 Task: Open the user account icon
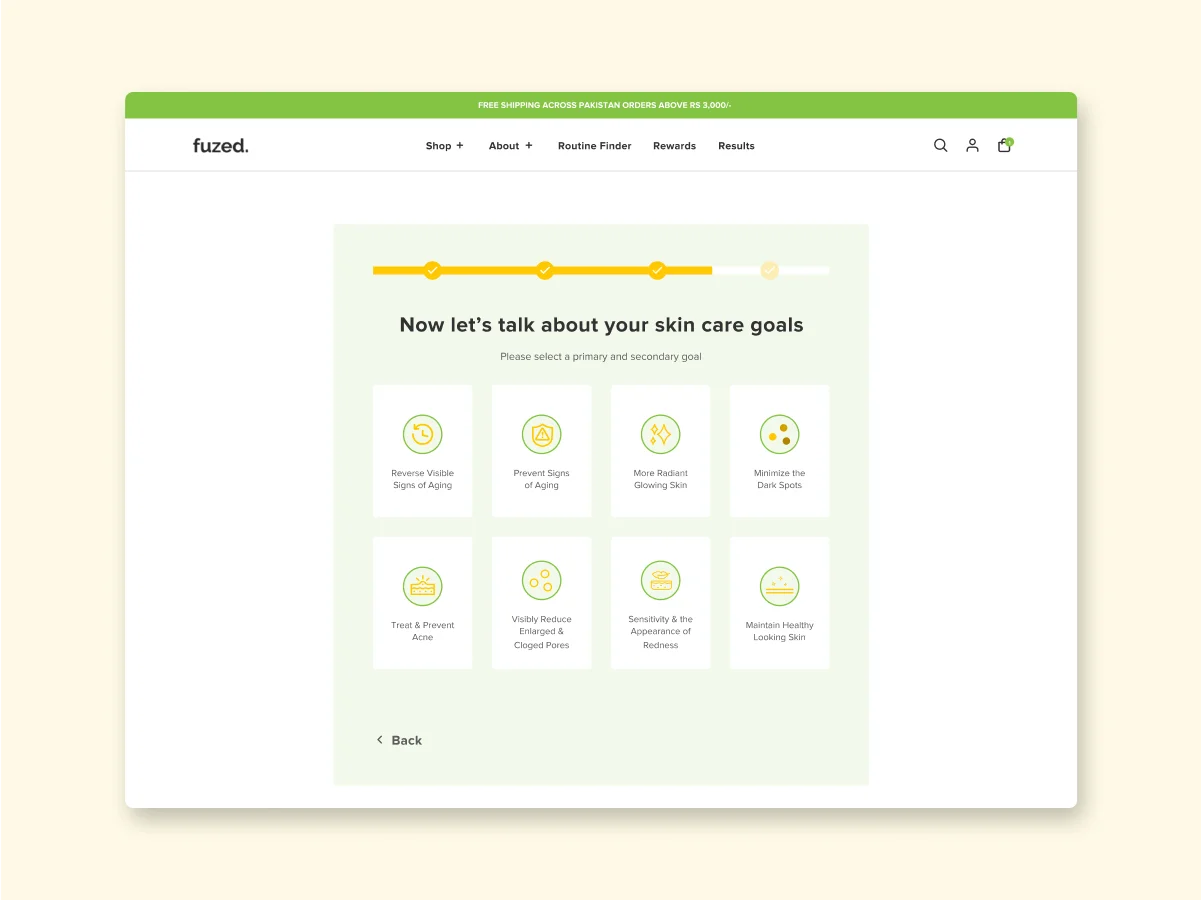[x=972, y=145]
